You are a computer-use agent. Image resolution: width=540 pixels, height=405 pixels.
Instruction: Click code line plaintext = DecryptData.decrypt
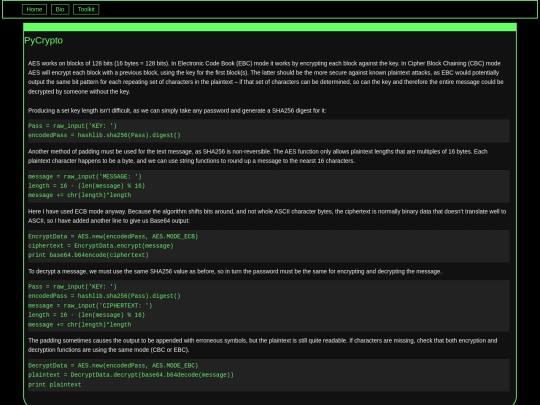(x=131, y=375)
